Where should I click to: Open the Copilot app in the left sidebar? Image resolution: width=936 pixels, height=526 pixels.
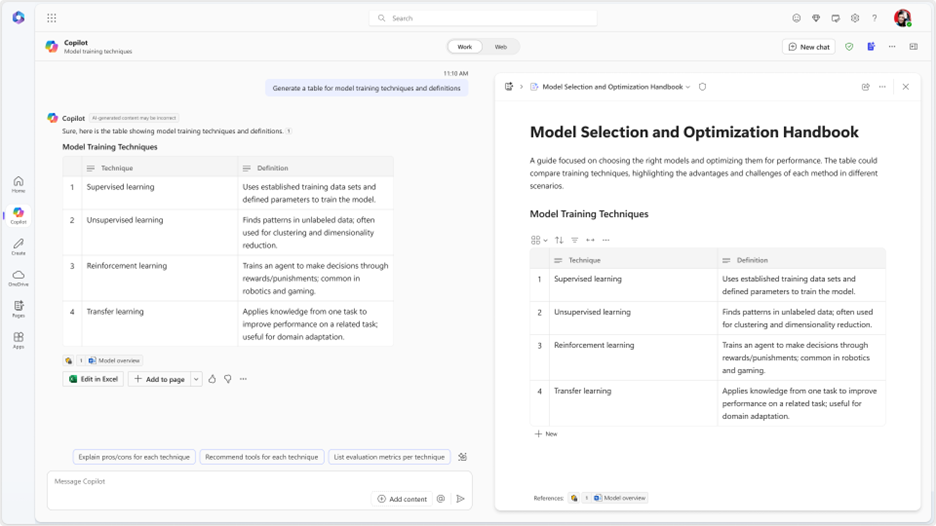18,214
